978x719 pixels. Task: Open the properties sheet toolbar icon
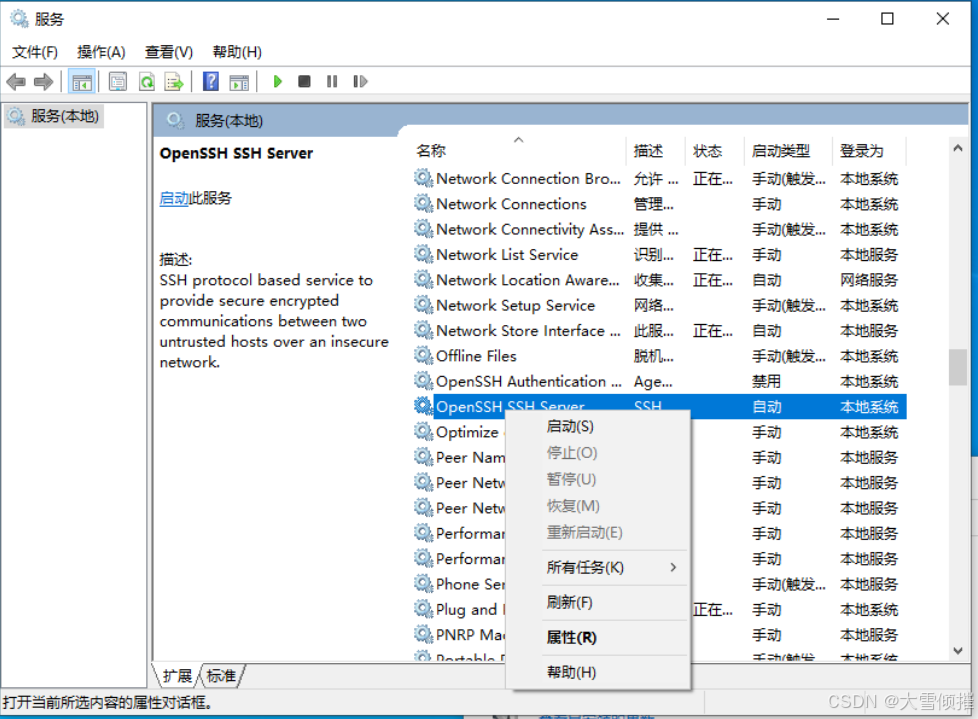(x=117, y=82)
